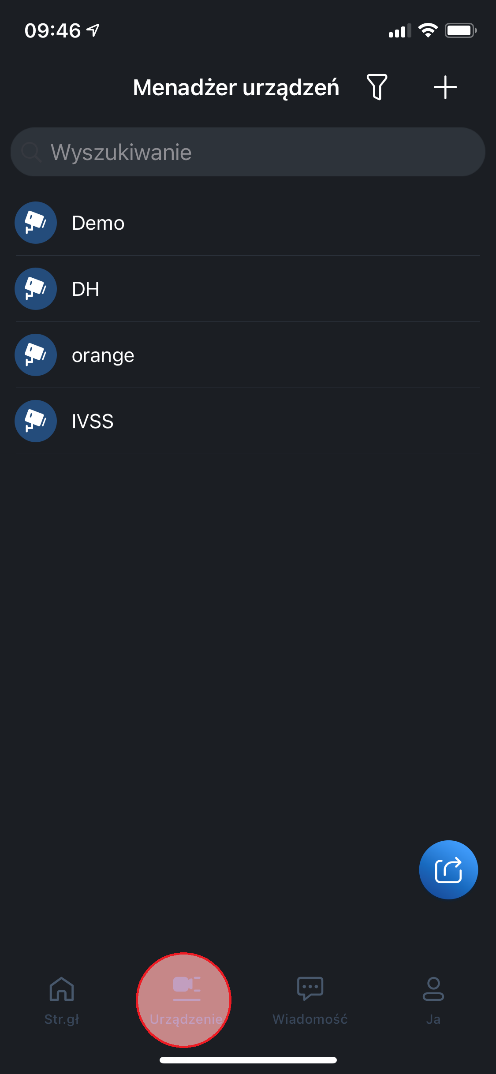Select the DH device row
This screenshot has height=1074, width=496.
coord(248,289)
